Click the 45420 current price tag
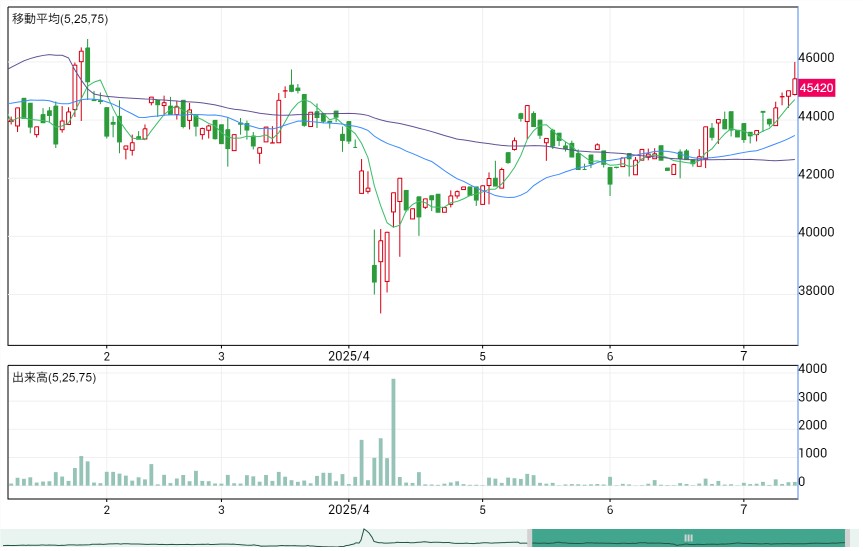863x551 pixels. point(817,88)
